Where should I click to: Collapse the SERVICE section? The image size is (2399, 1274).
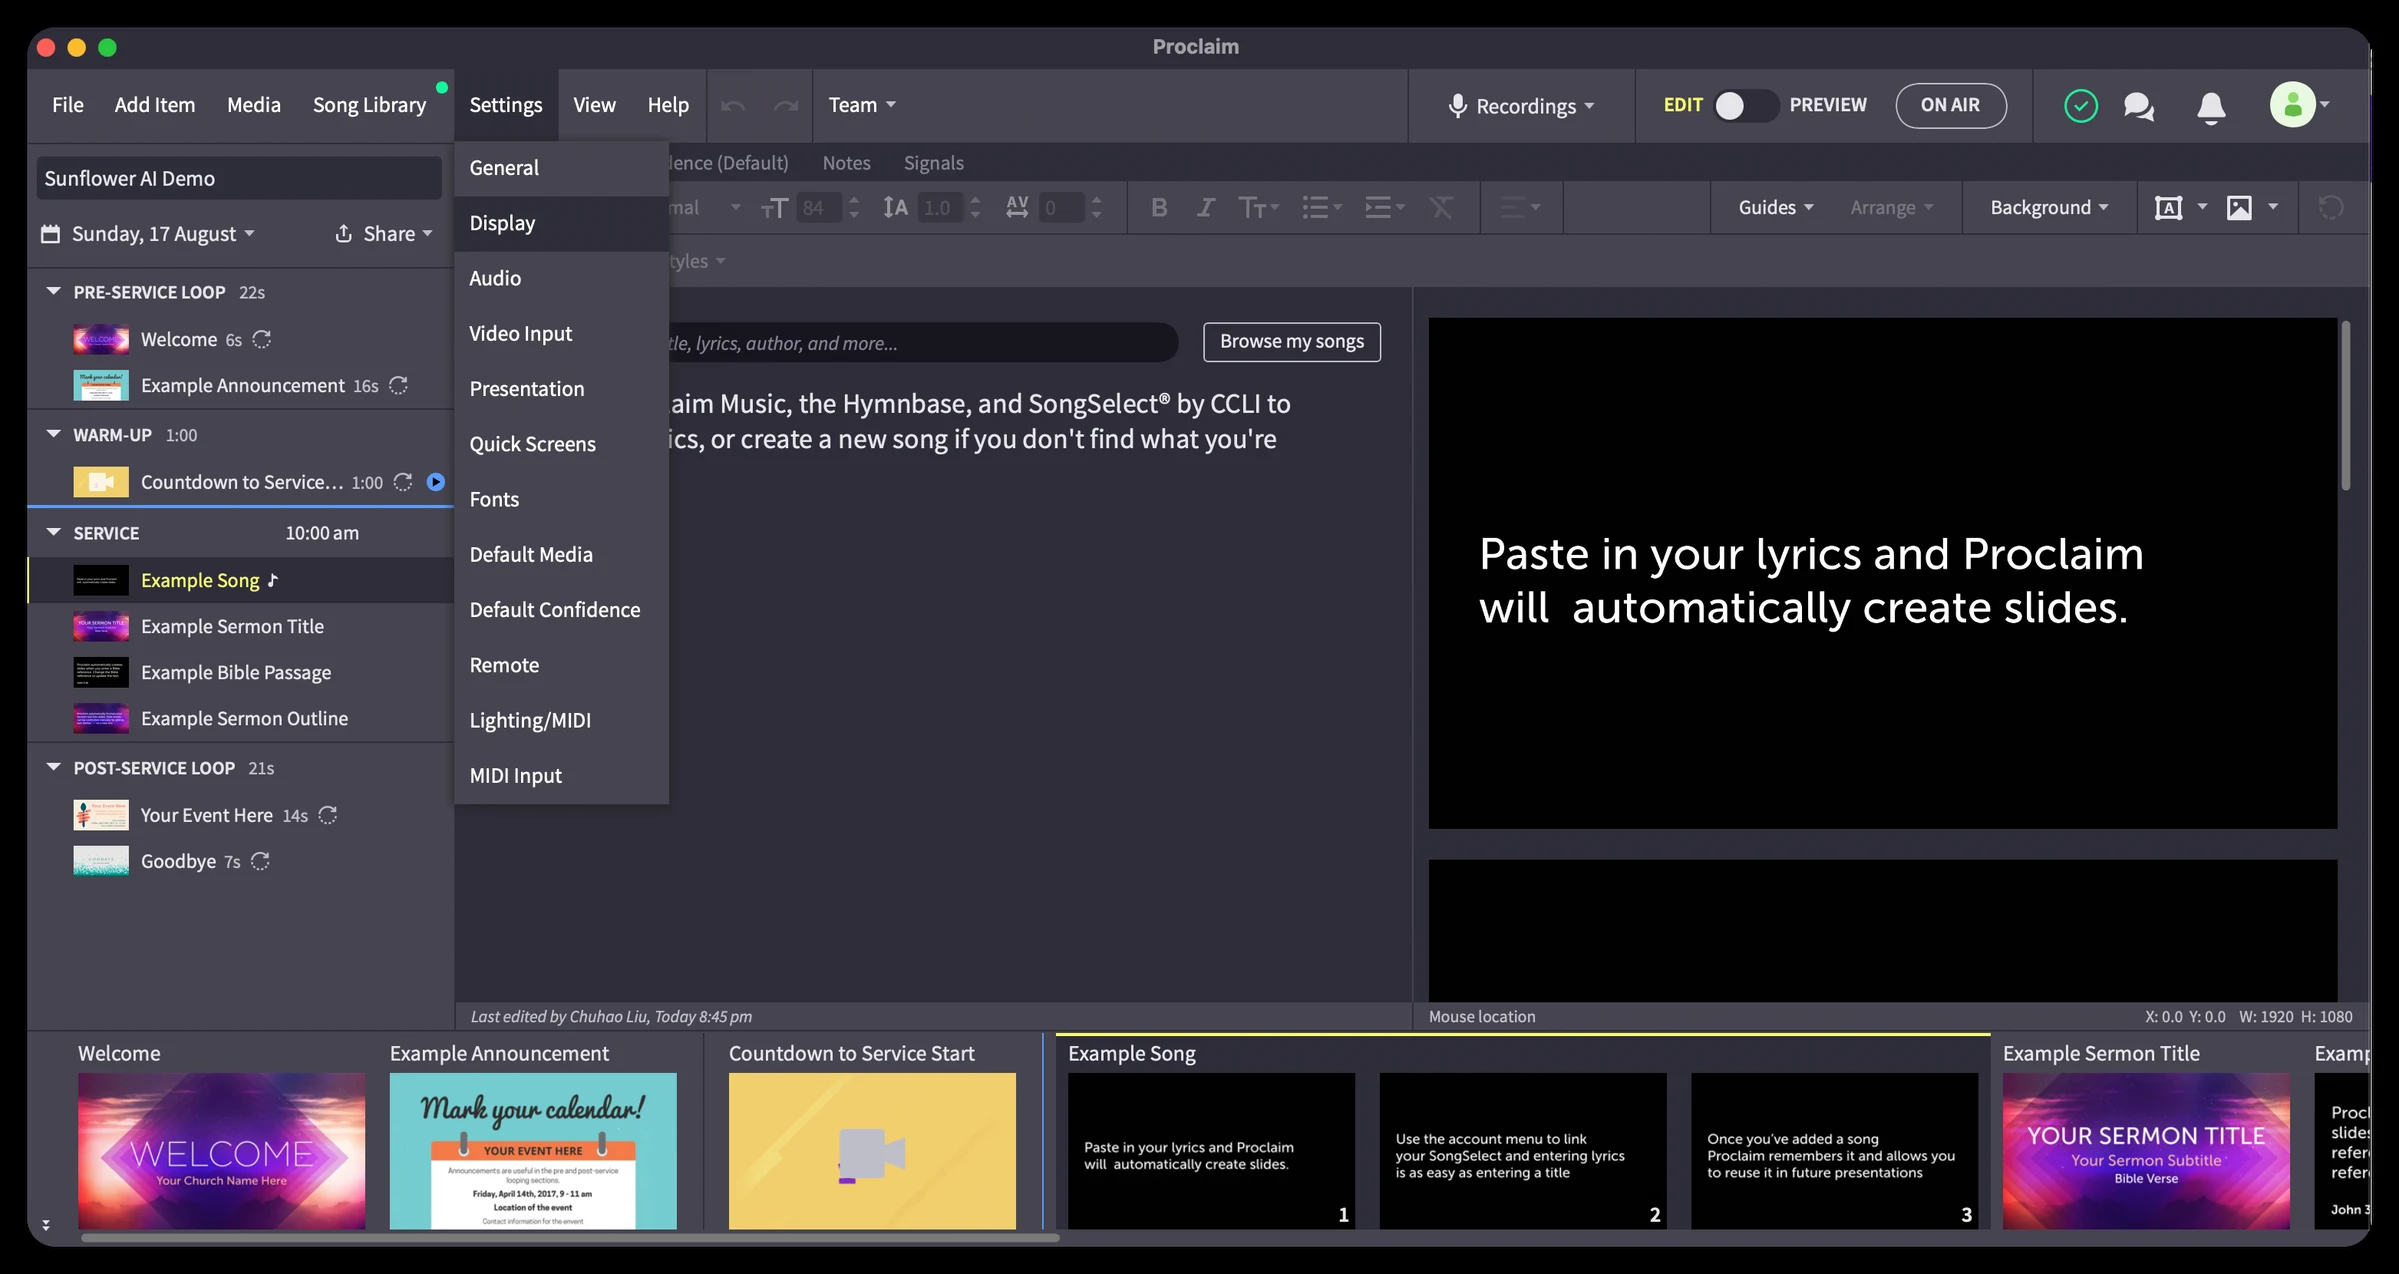(x=53, y=532)
